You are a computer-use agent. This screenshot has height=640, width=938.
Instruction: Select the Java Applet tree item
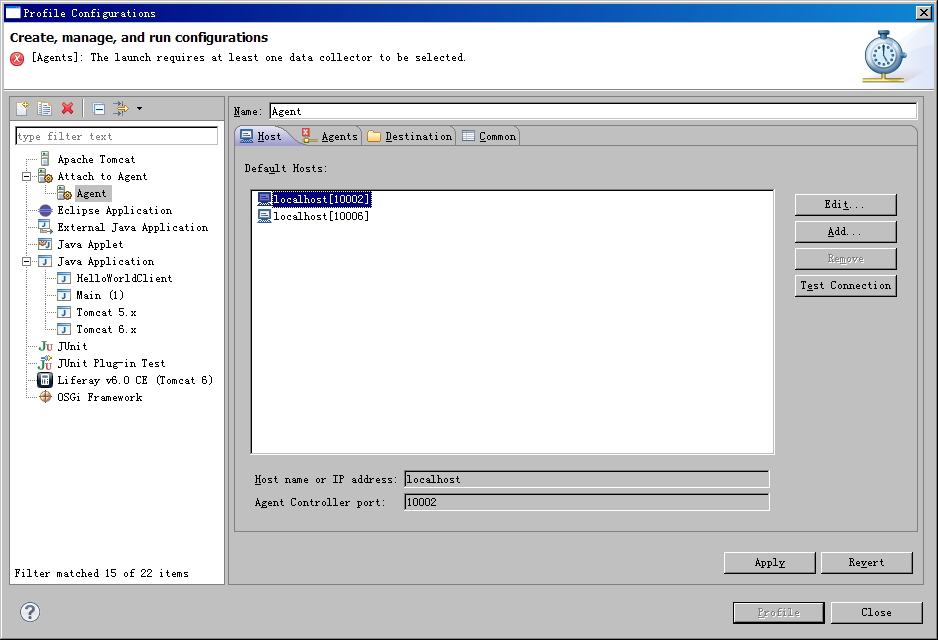point(90,244)
